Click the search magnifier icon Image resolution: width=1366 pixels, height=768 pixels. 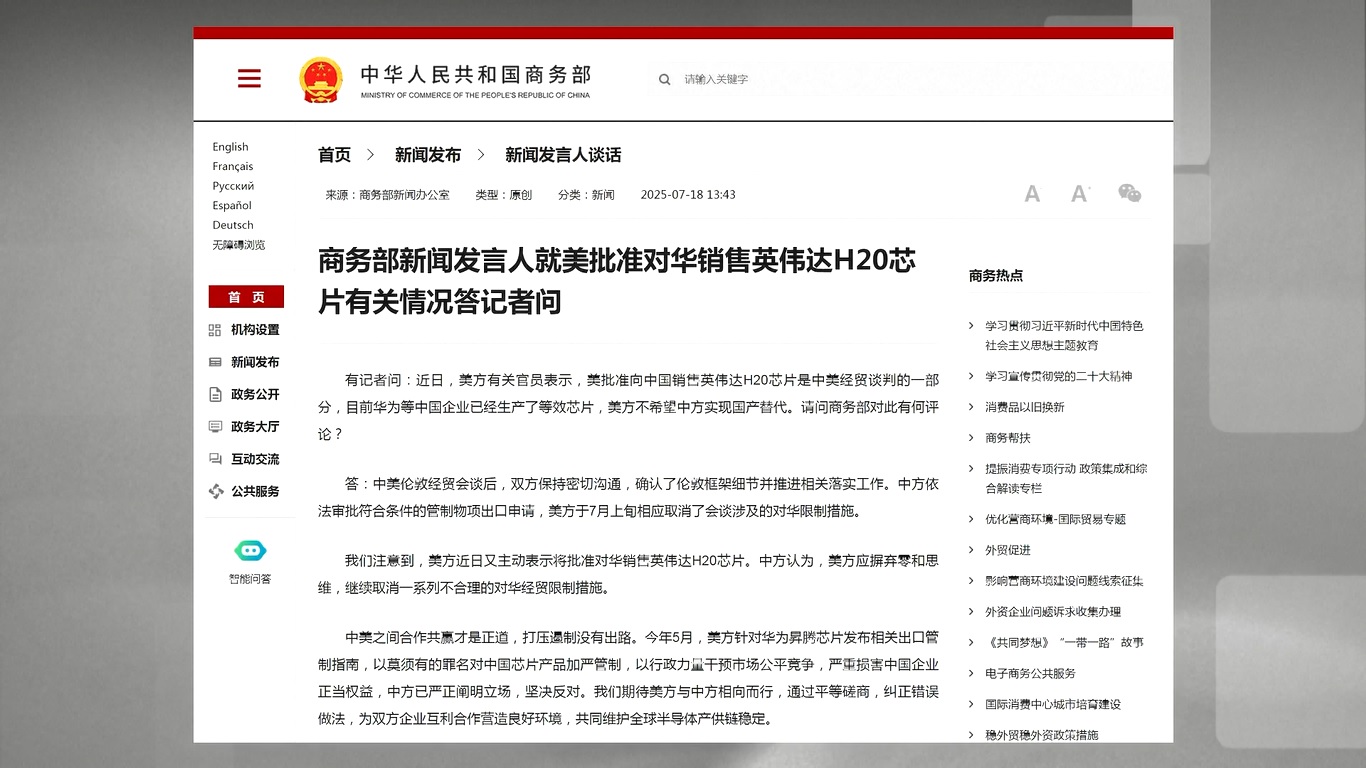[x=664, y=80]
